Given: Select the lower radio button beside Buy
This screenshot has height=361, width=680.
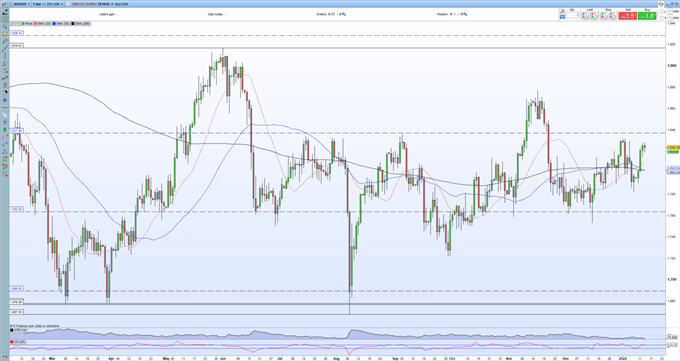Looking at the screenshot, I should pyautogui.click(x=661, y=18).
